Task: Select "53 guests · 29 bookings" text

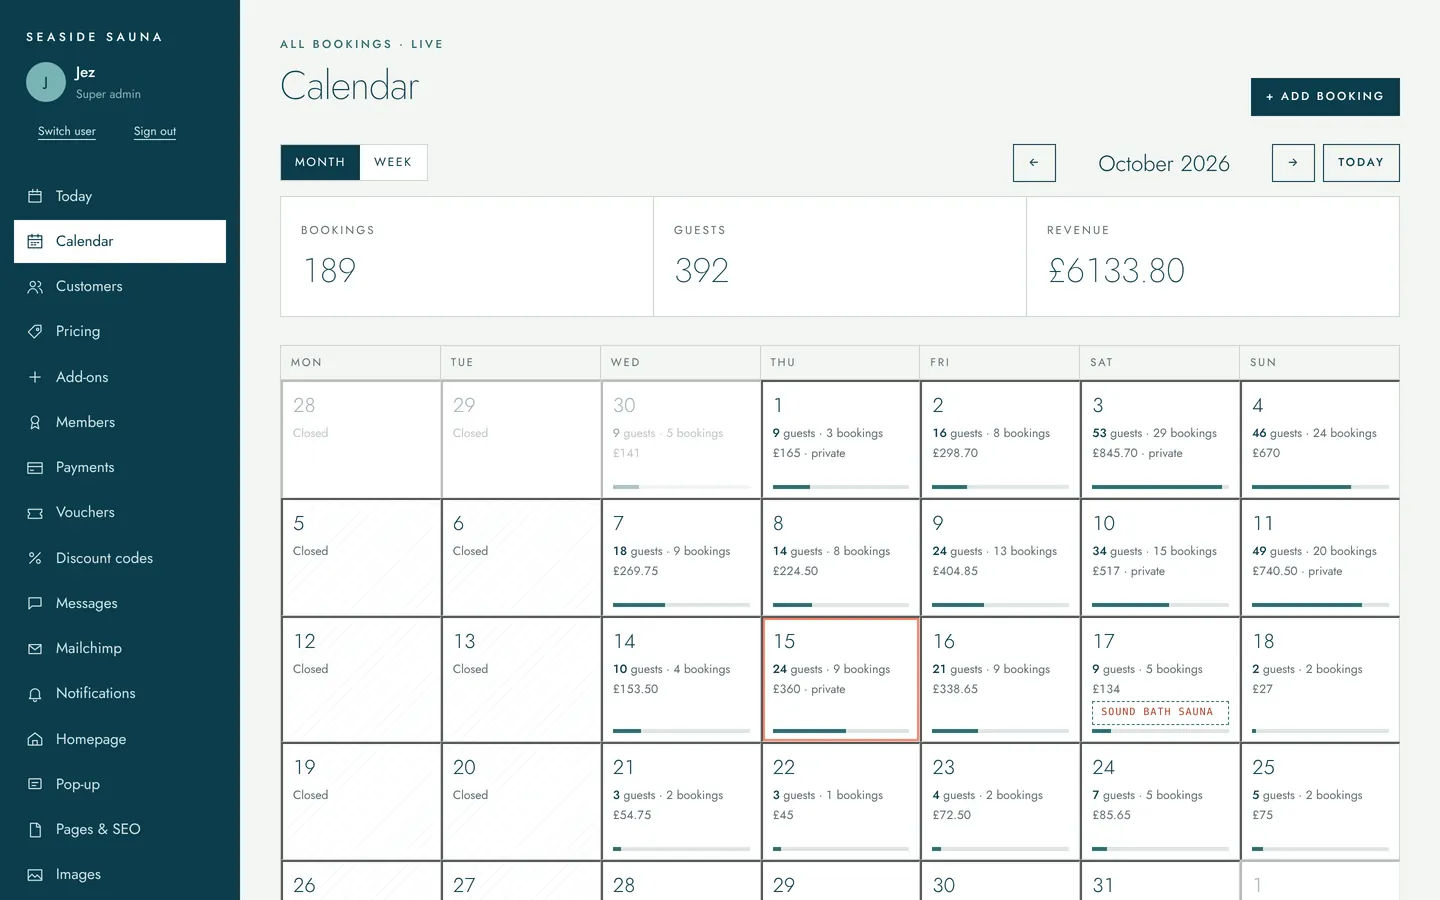Action: point(1154,433)
